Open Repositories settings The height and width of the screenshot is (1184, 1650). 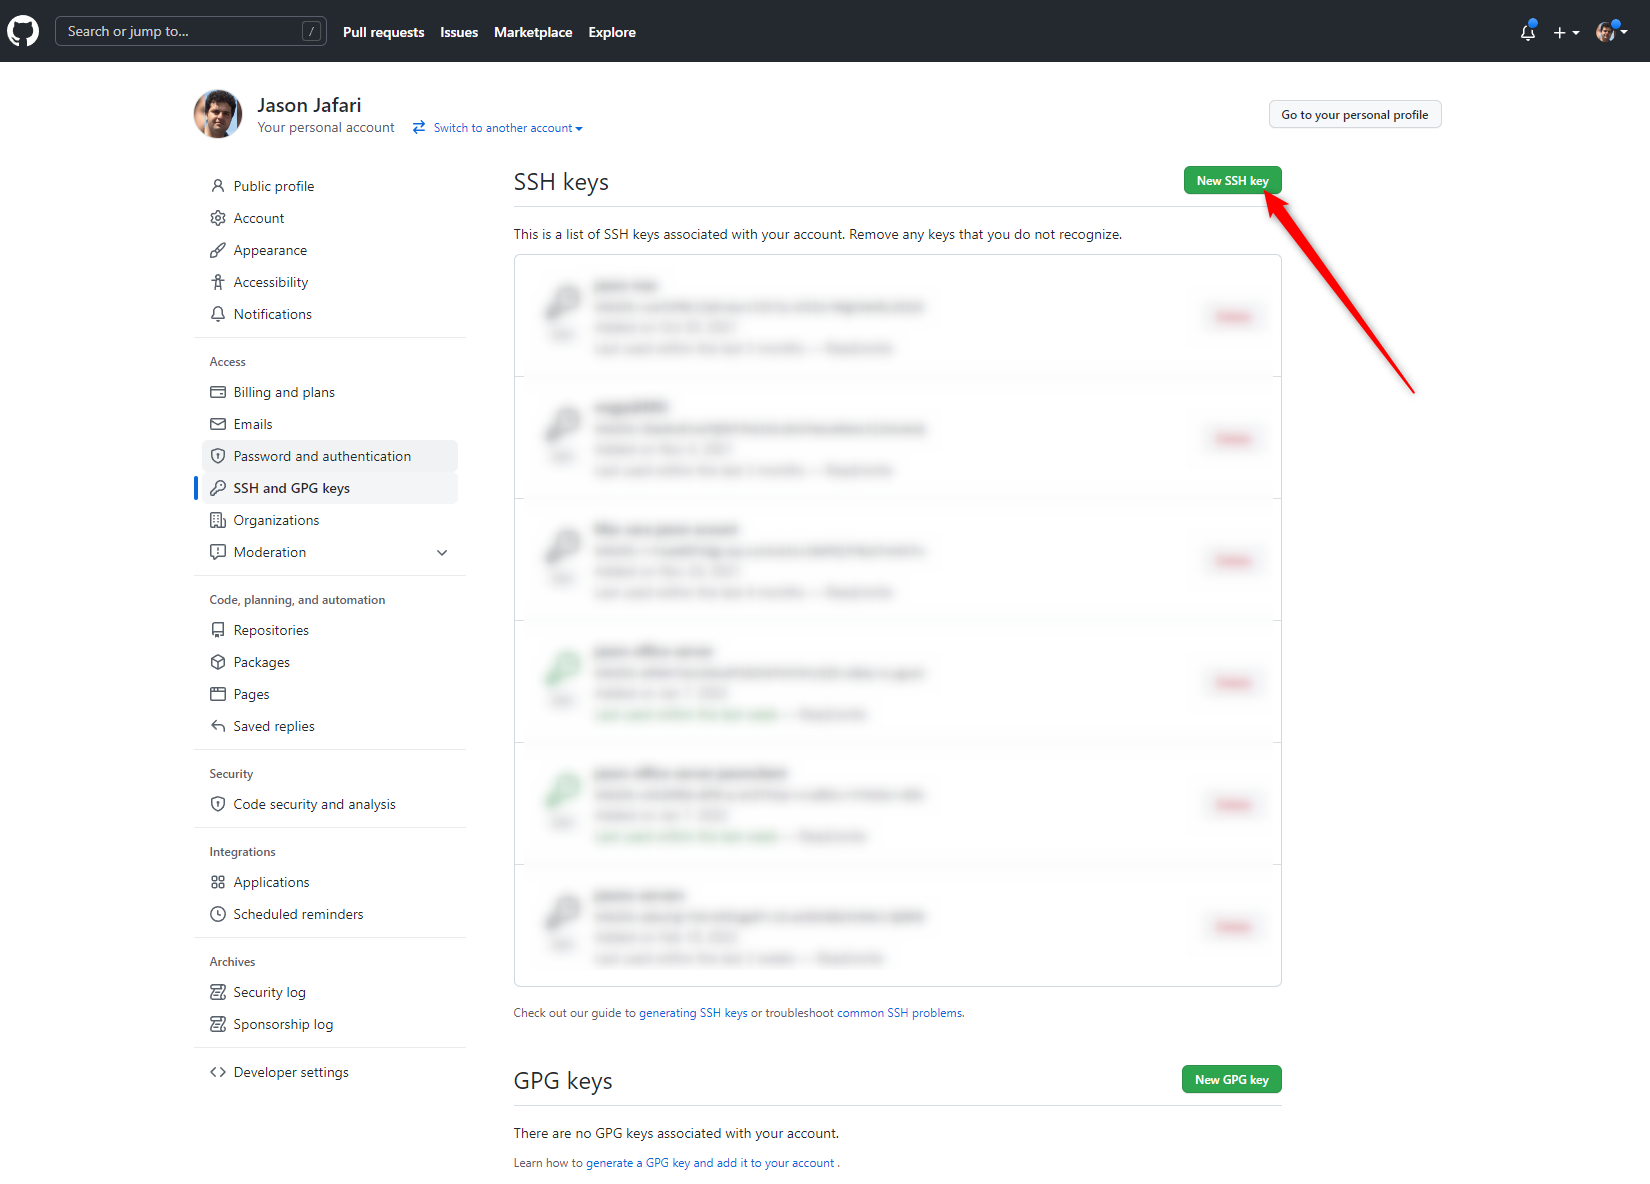click(330, 630)
